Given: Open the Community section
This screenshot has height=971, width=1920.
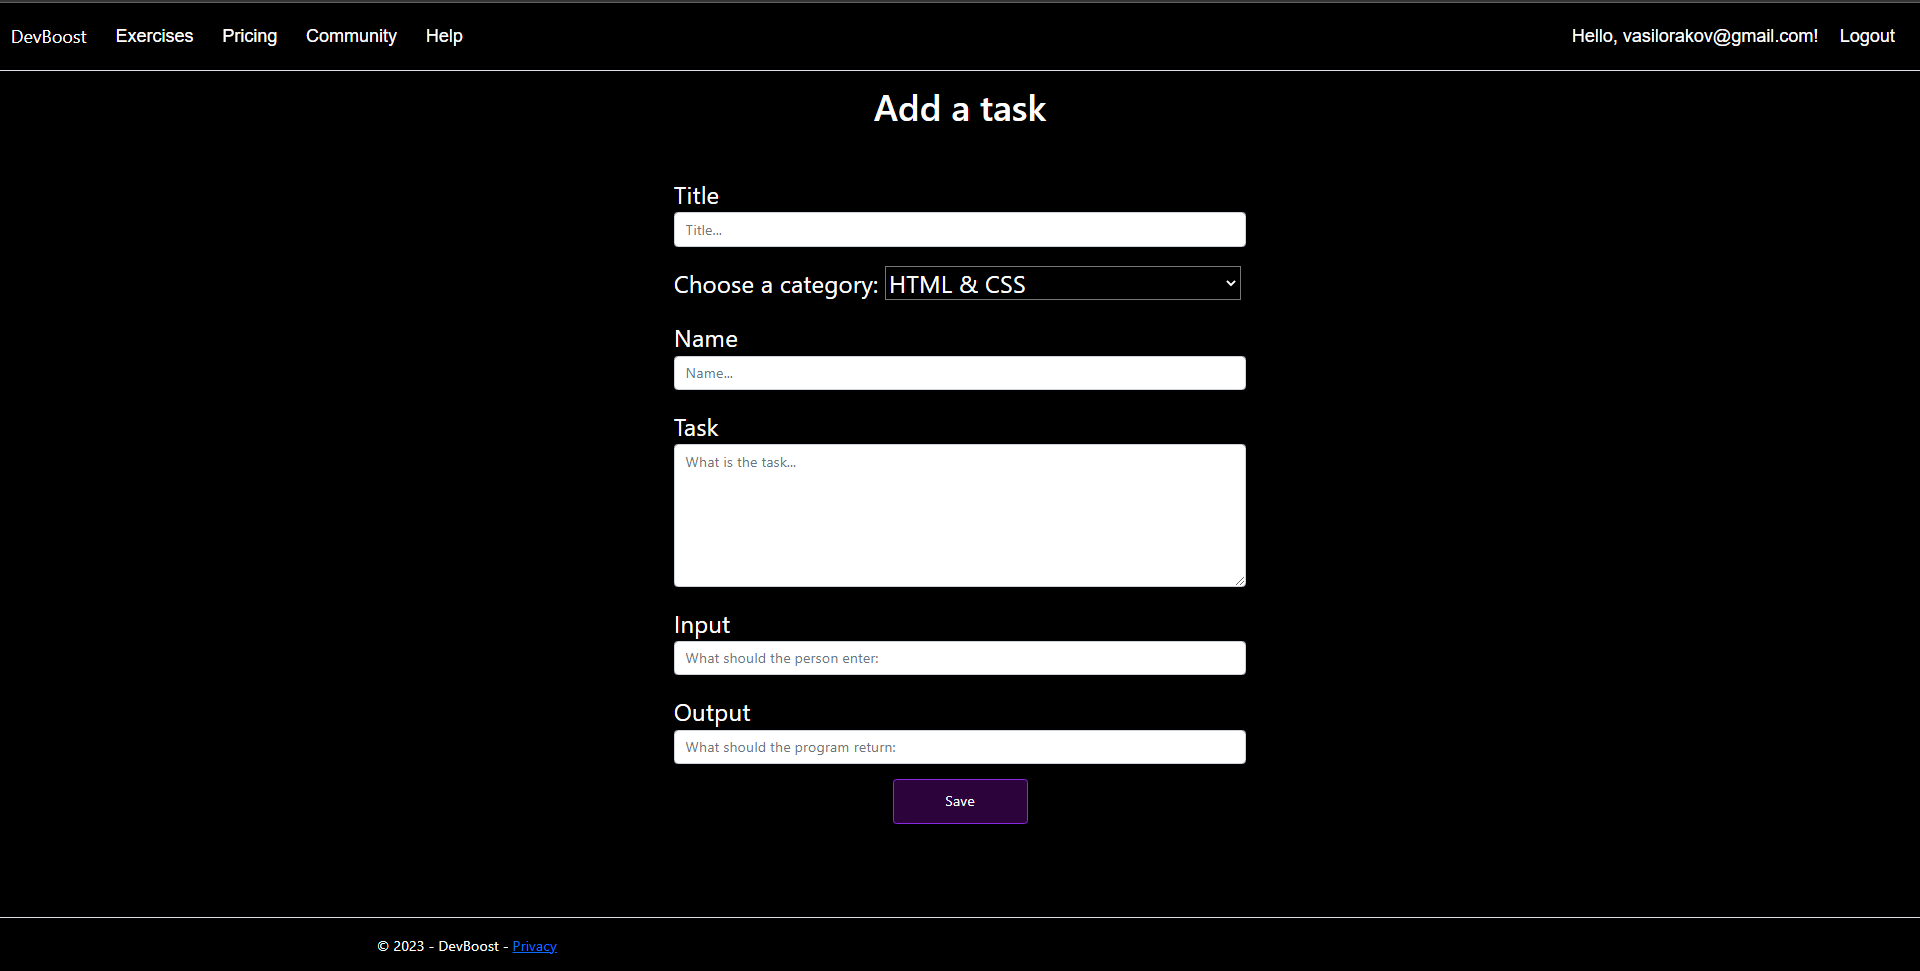Looking at the screenshot, I should 350,36.
